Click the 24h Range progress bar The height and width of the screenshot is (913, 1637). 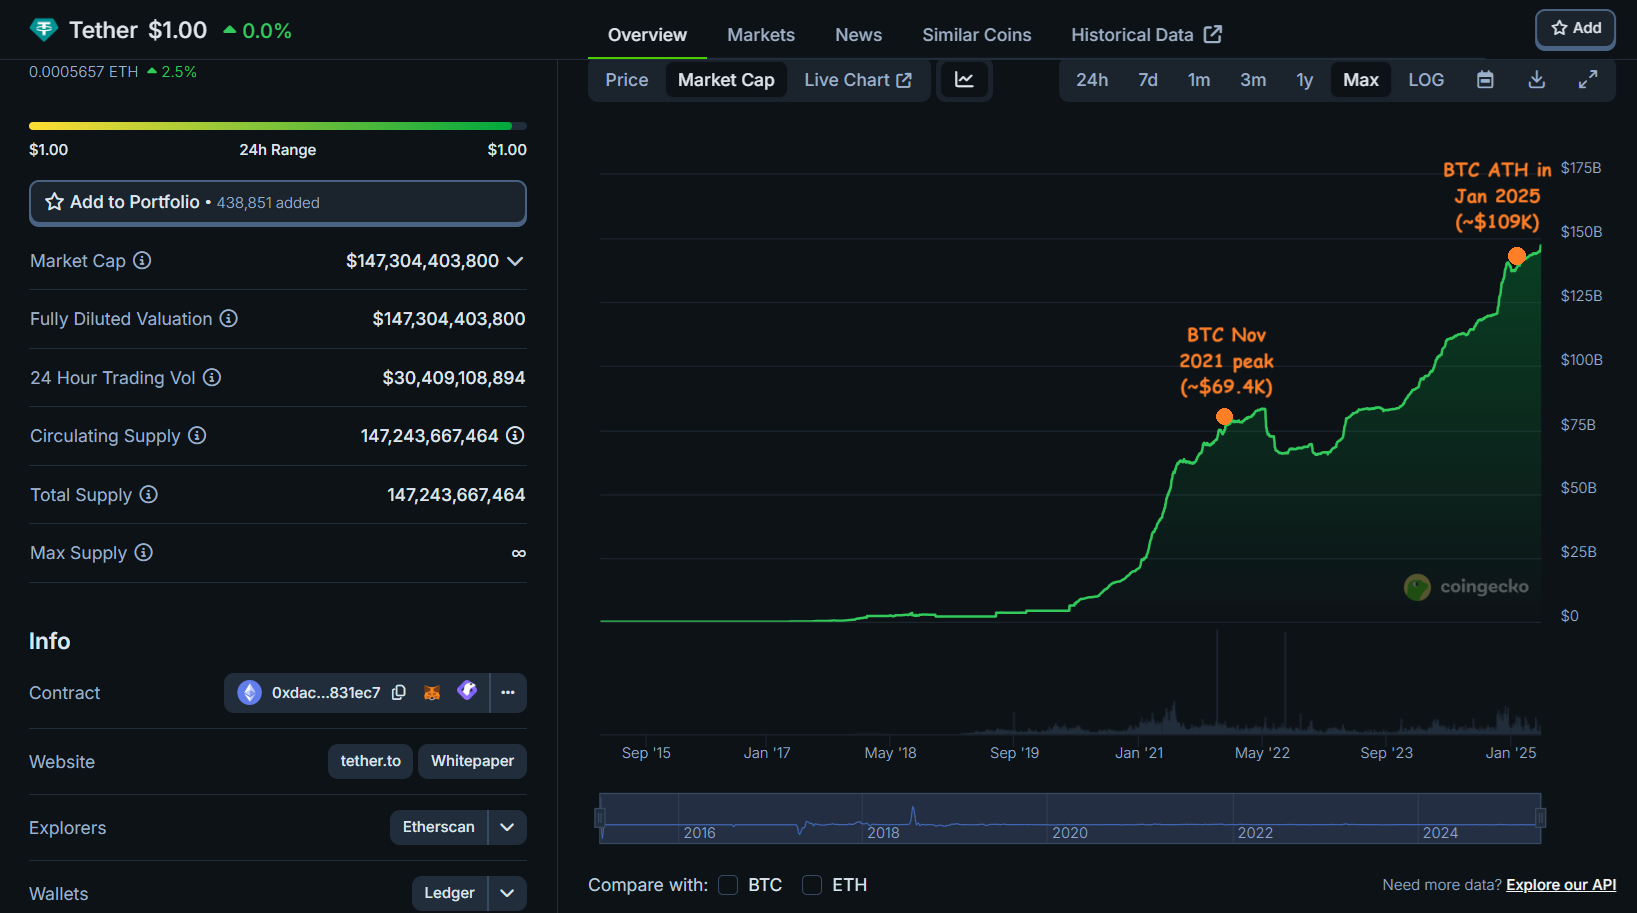278,126
